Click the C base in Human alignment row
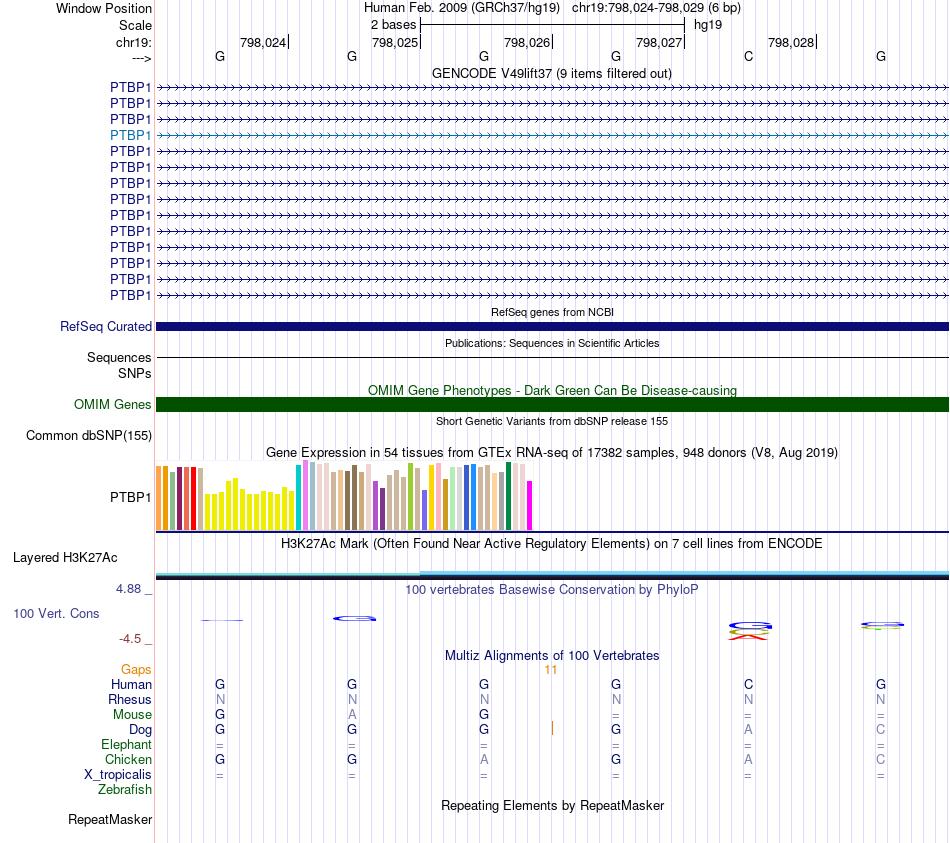Image resolution: width=950 pixels, height=843 pixels. pyautogui.click(x=748, y=684)
